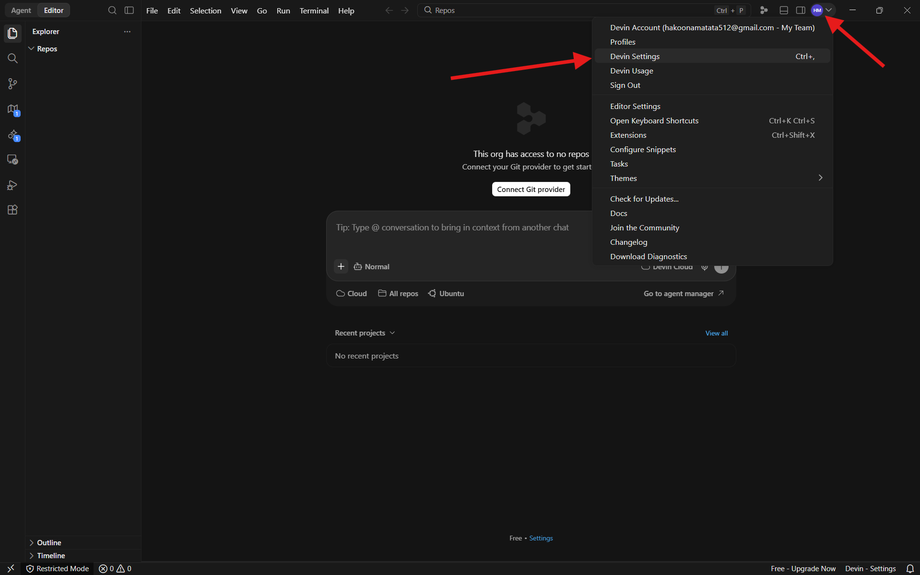Open the View menu

tap(239, 11)
